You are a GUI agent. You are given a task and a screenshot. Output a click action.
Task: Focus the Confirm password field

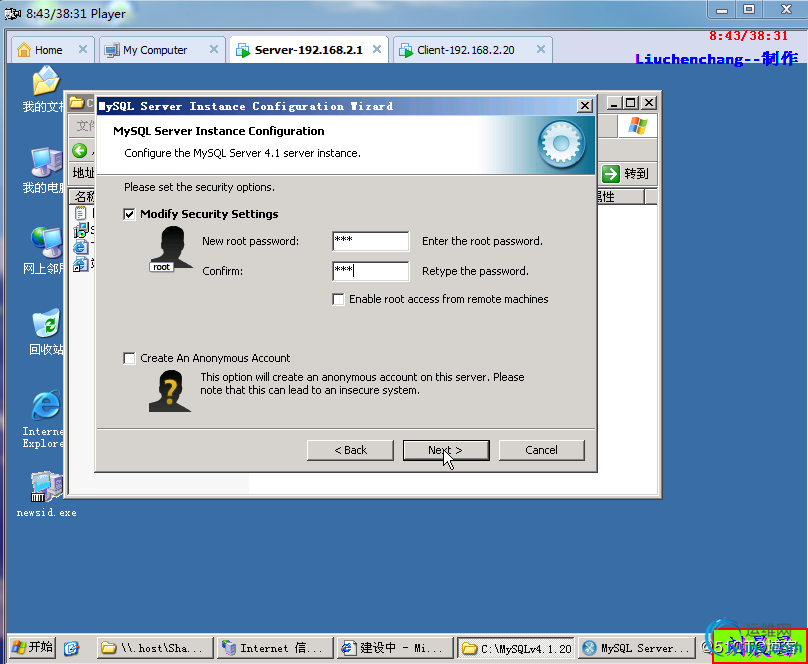[371, 271]
